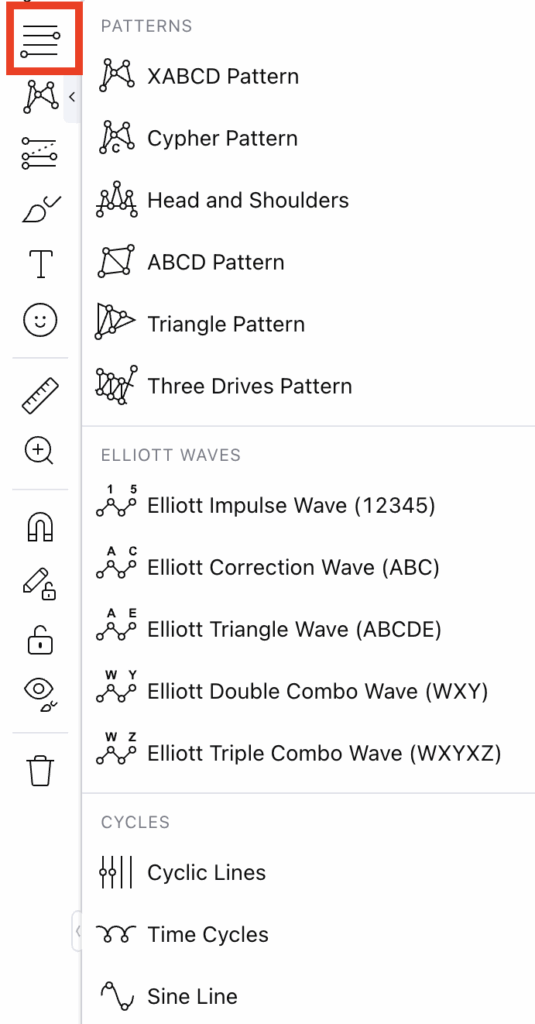The width and height of the screenshot is (535, 1024).
Task: Activate the zoom in tool
Action: coord(39,451)
